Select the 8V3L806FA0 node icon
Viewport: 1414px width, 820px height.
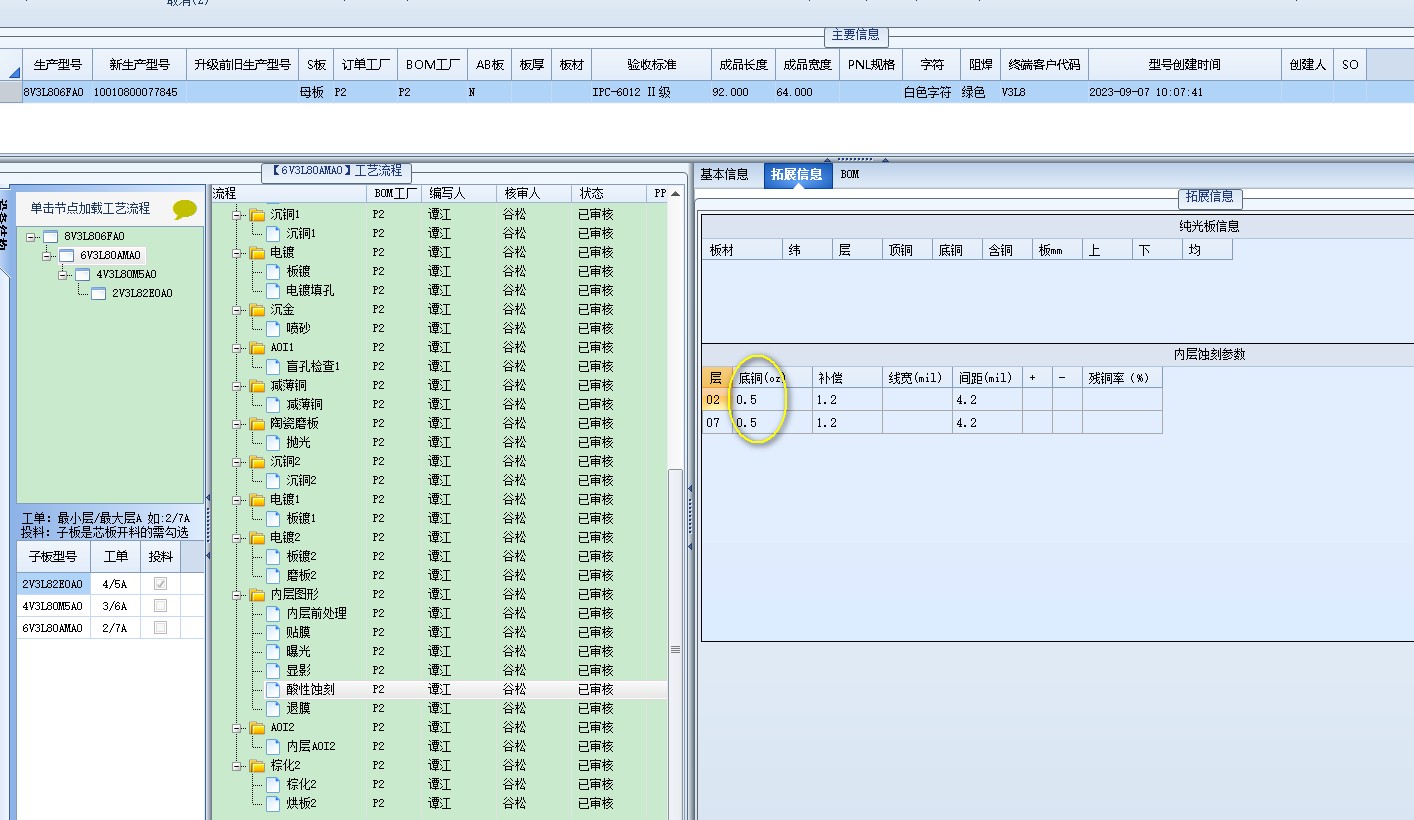click(x=50, y=237)
